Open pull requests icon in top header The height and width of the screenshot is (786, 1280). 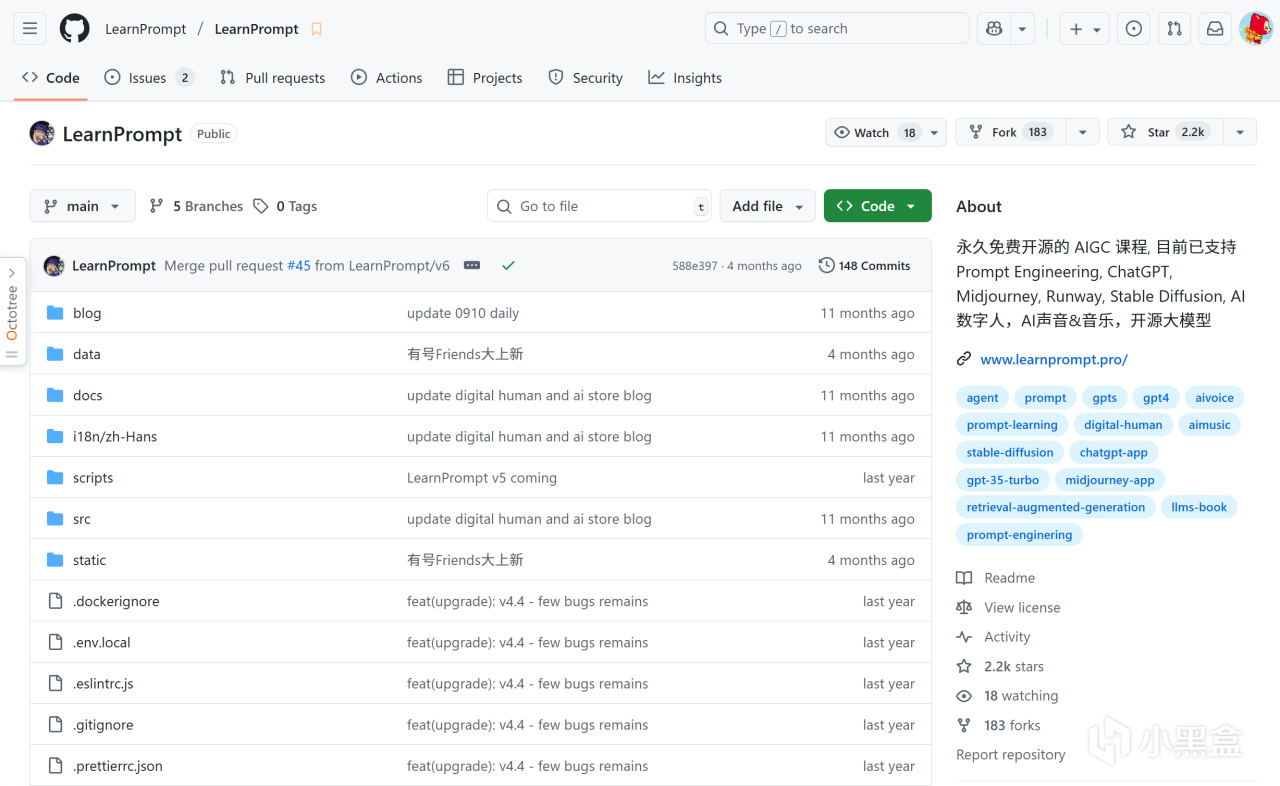1175,29
